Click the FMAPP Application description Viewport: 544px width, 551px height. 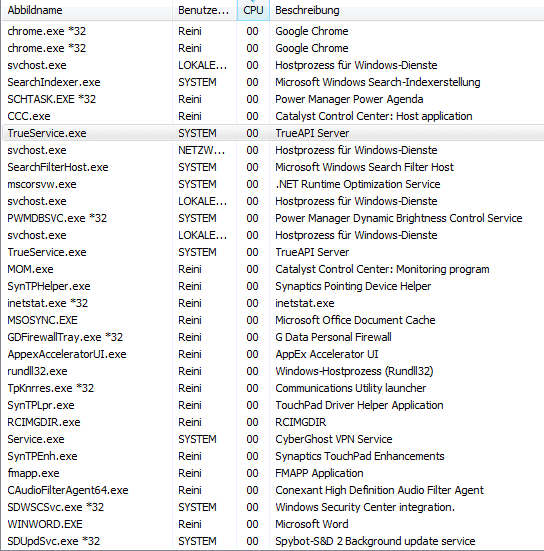319,473
